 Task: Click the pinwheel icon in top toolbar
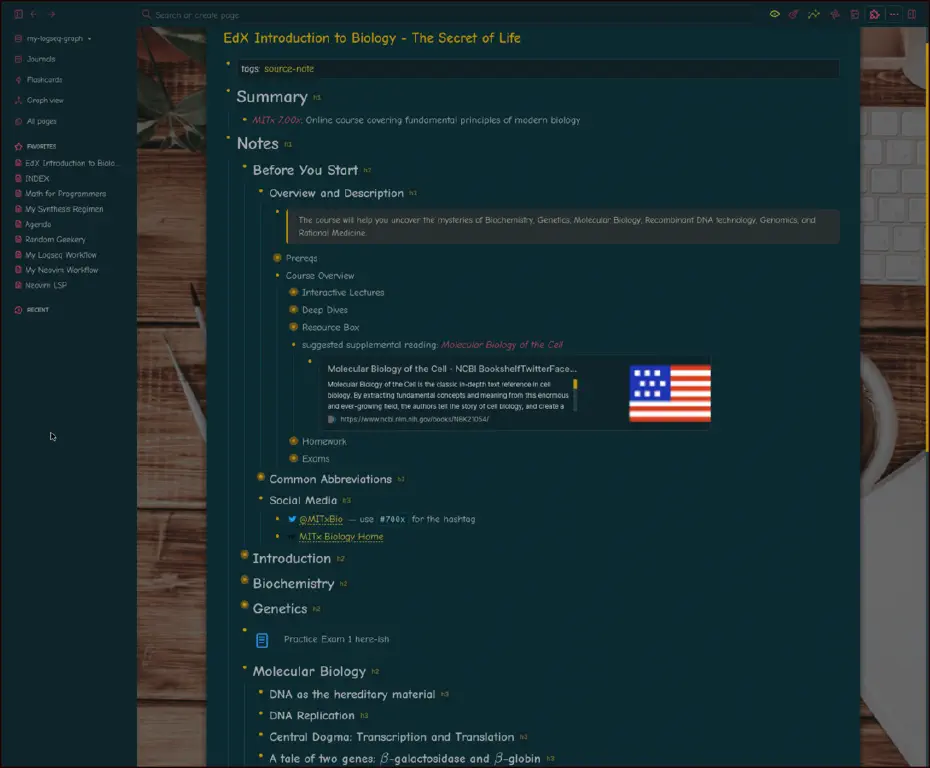(835, 14)
